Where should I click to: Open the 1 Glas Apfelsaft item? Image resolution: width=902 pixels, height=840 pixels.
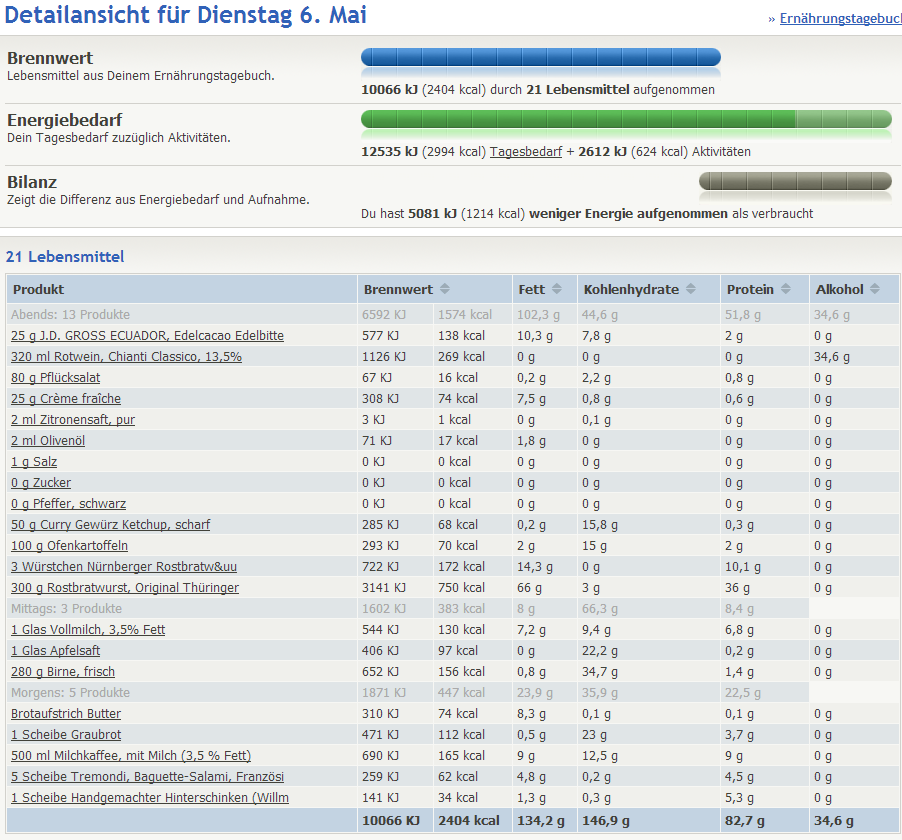pos(55,651)
